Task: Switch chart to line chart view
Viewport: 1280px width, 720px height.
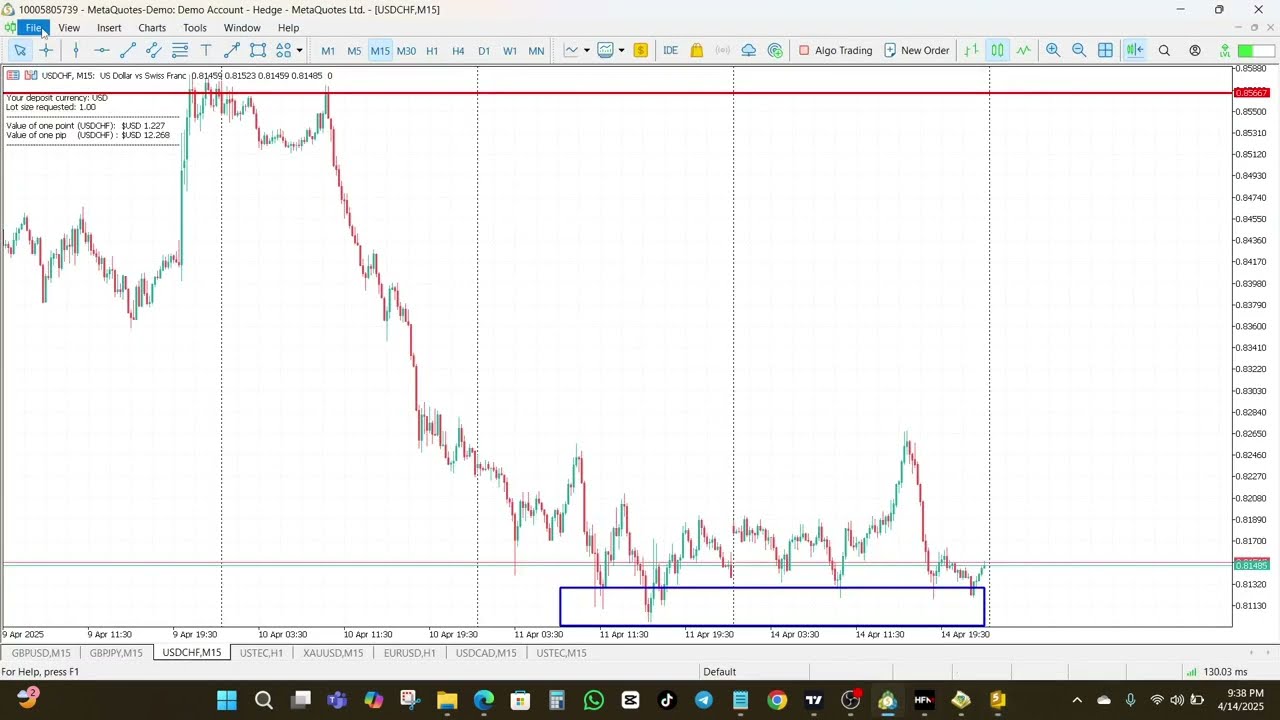Action: (x=1023, y=50)
